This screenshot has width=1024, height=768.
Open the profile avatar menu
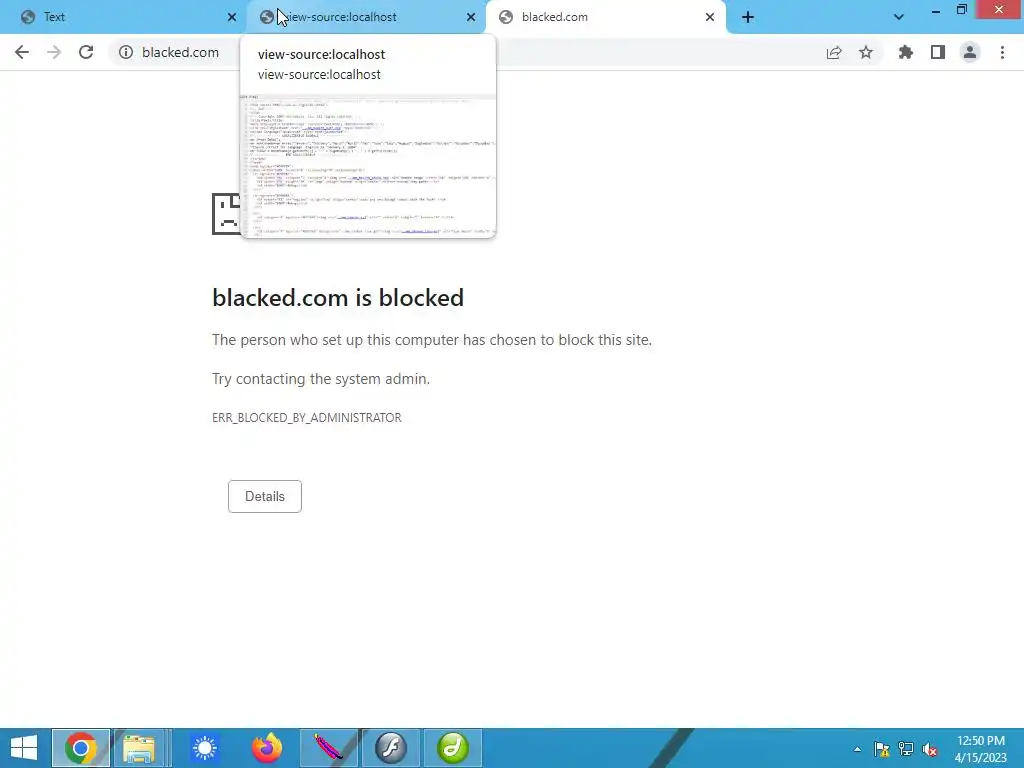[970, 52]
